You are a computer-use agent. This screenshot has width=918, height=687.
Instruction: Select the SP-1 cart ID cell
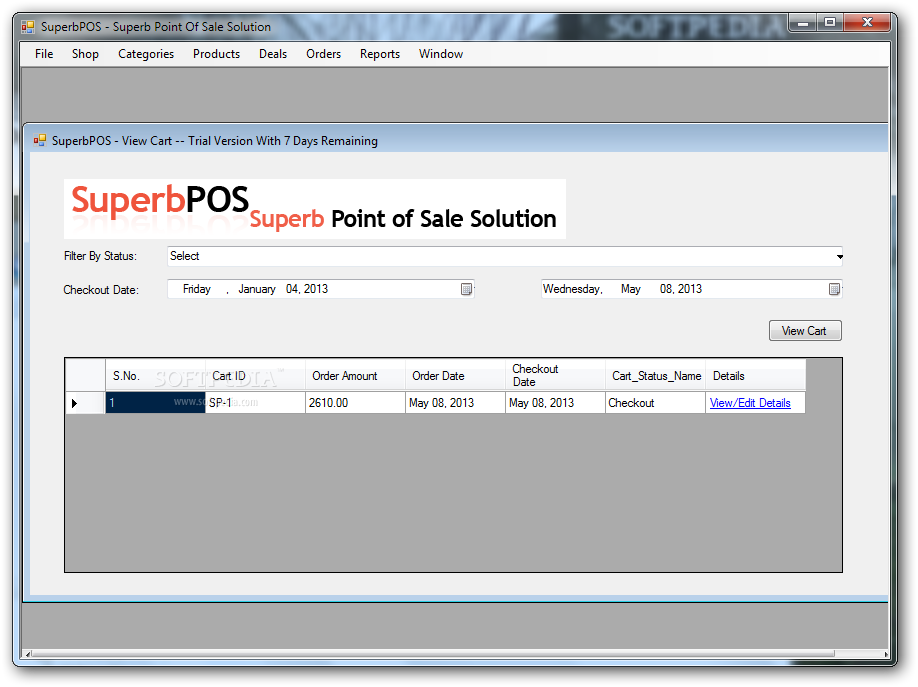tap(255, 403)
